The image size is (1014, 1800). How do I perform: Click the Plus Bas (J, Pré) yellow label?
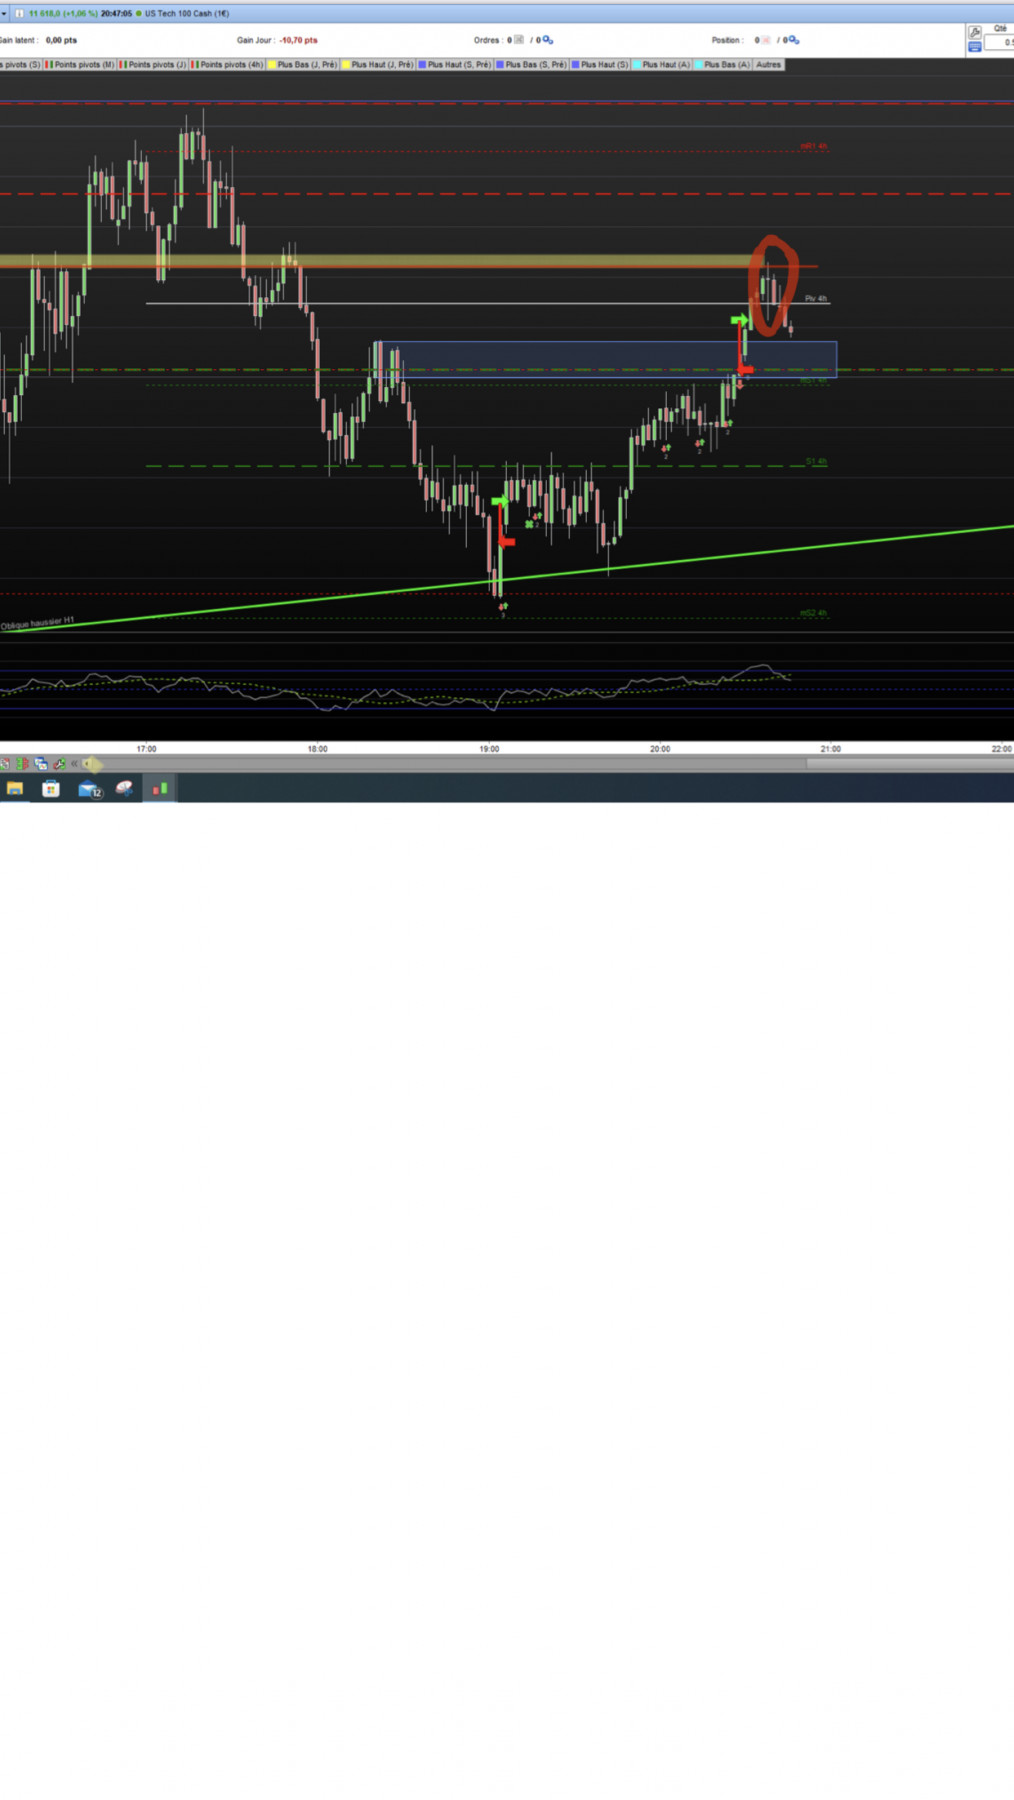coord(303,64)
